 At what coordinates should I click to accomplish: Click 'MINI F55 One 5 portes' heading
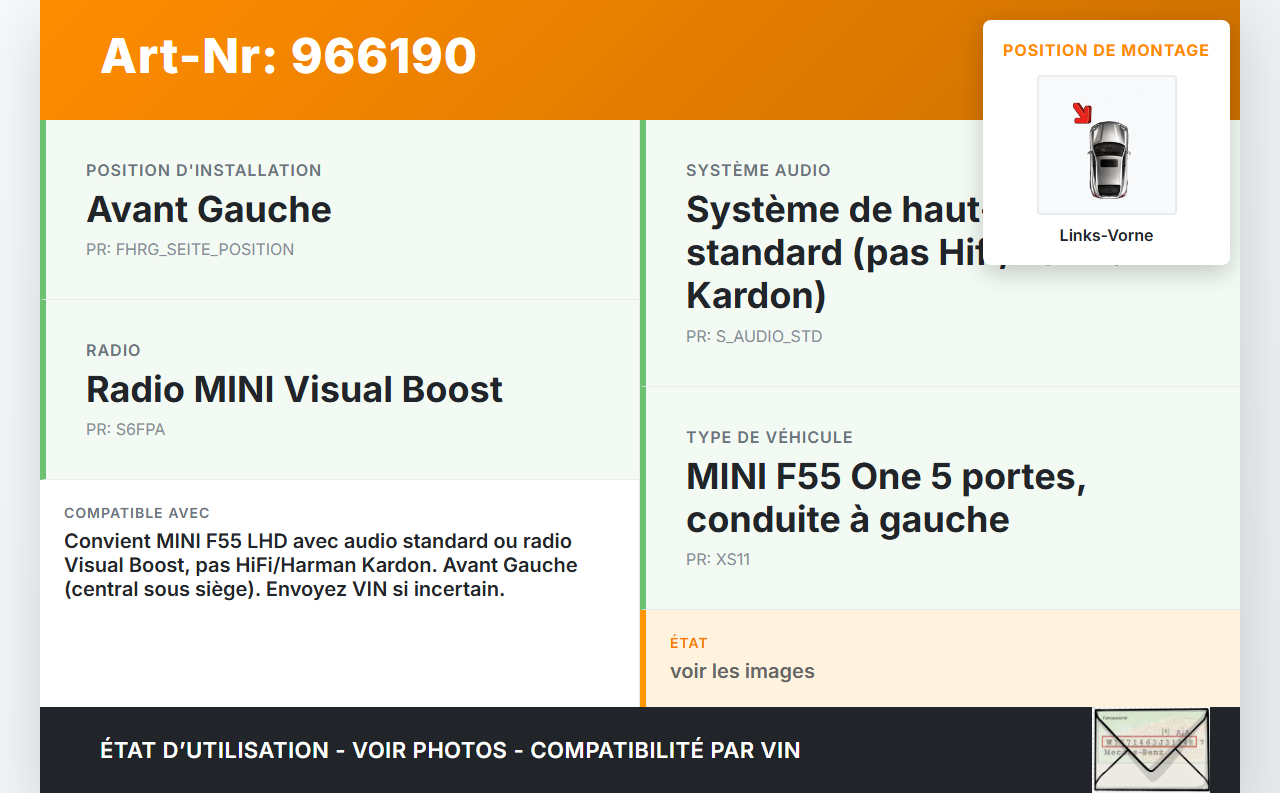pos(885,477)
